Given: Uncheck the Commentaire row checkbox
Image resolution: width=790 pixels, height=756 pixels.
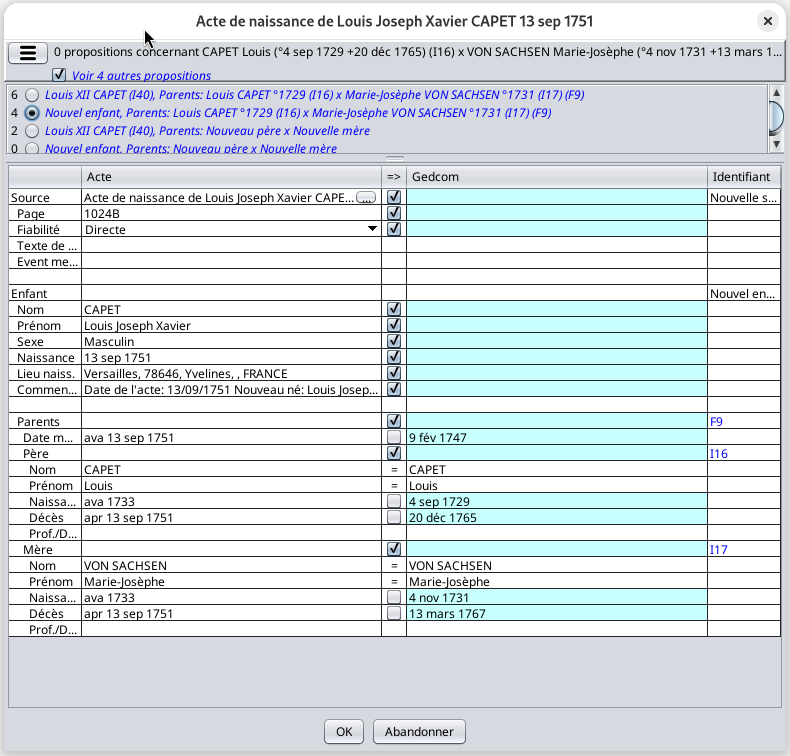Looking at the screenshot, I should pos(394,389).
